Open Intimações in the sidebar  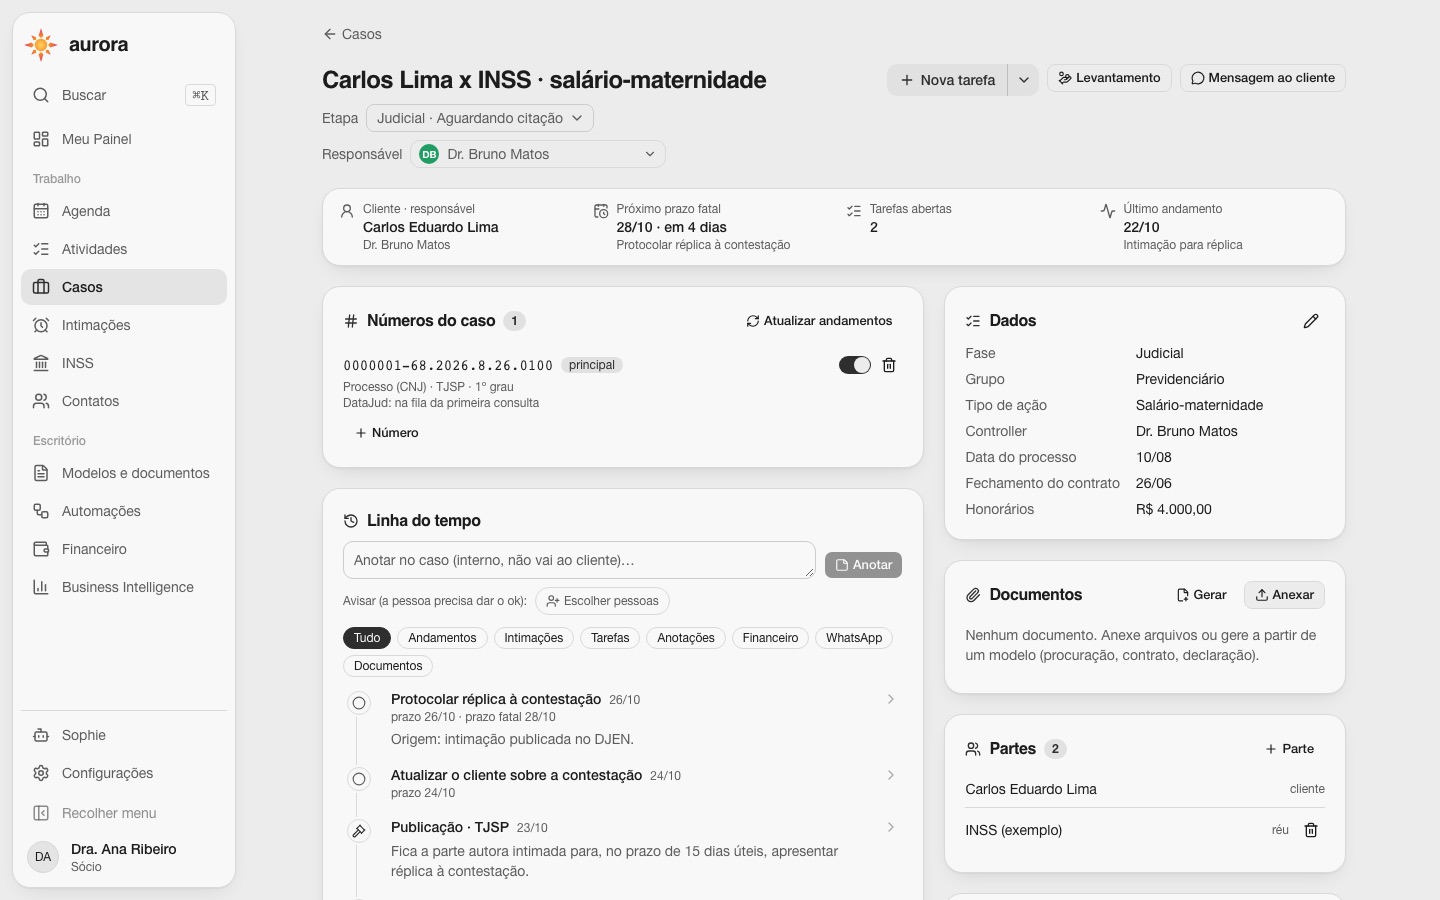point(124,325)
